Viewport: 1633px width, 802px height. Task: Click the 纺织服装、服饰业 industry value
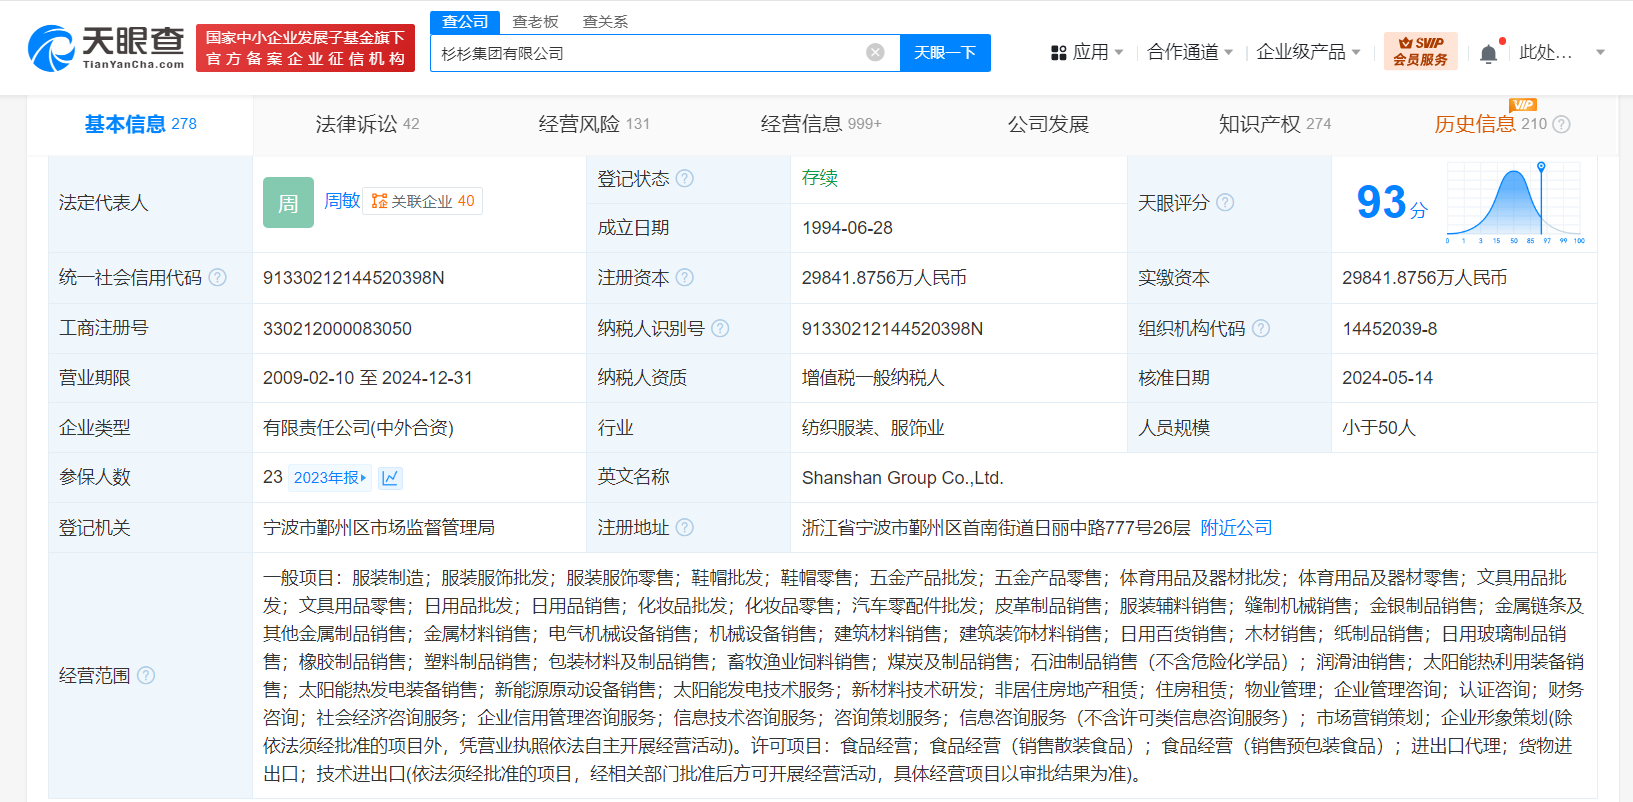click(x=873, y=428)
